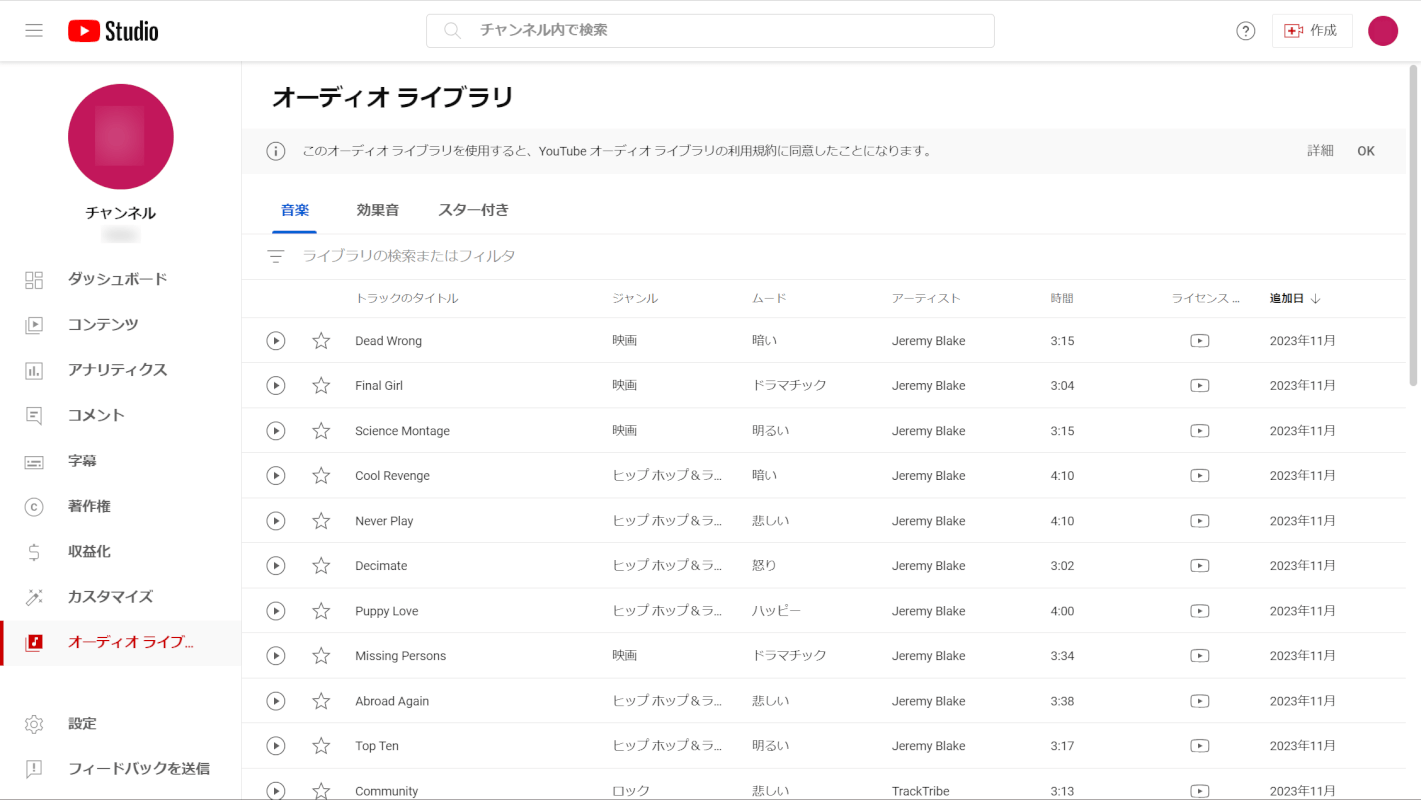This screenshot has width=1421, height=800.
Task: Play the Dead Wrong track
Action: click(x=276, y=341)
